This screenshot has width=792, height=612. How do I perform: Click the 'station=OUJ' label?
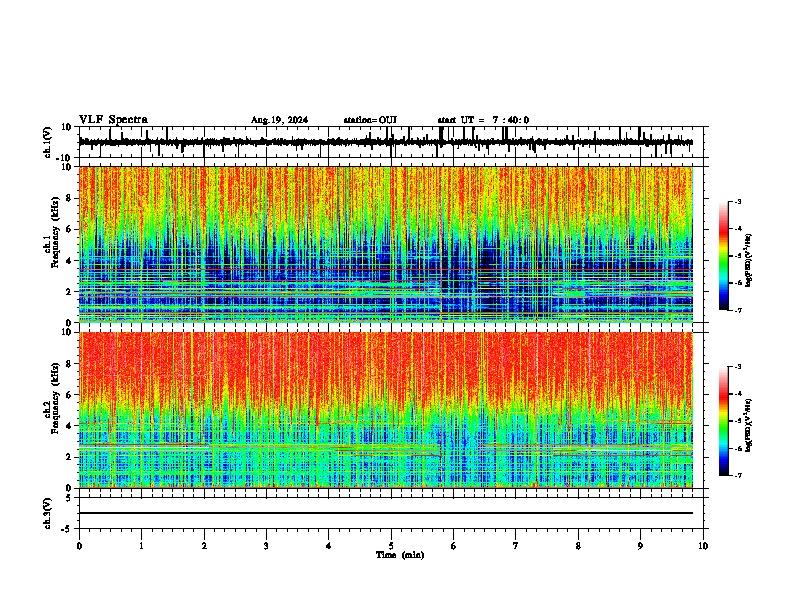370,120
